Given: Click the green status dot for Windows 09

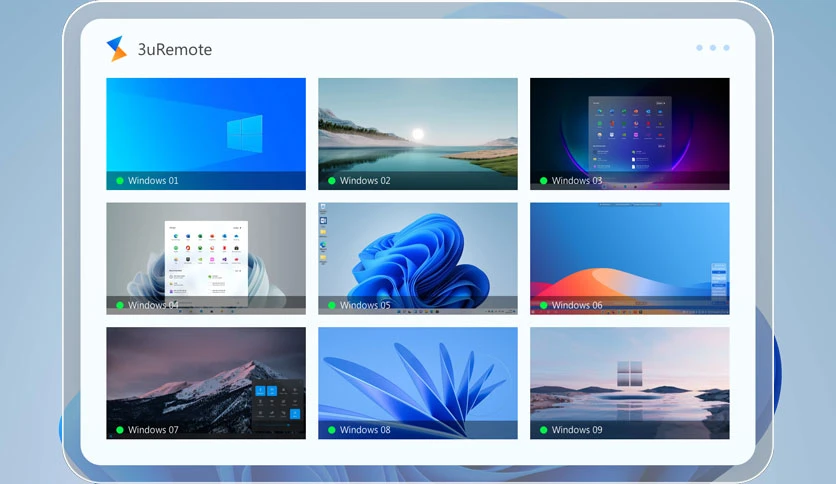Looking at the screenshot, I should click(544, 430).
